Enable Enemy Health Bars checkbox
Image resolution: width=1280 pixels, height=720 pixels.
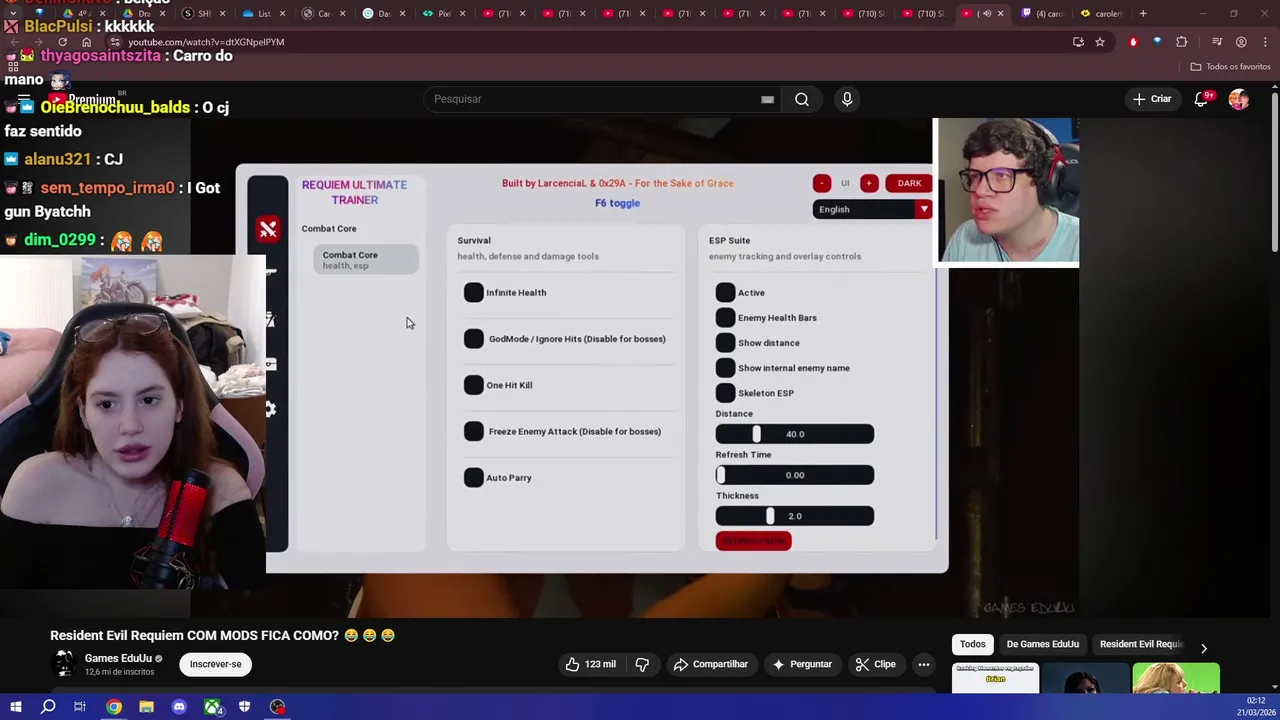tap(725, 317)
